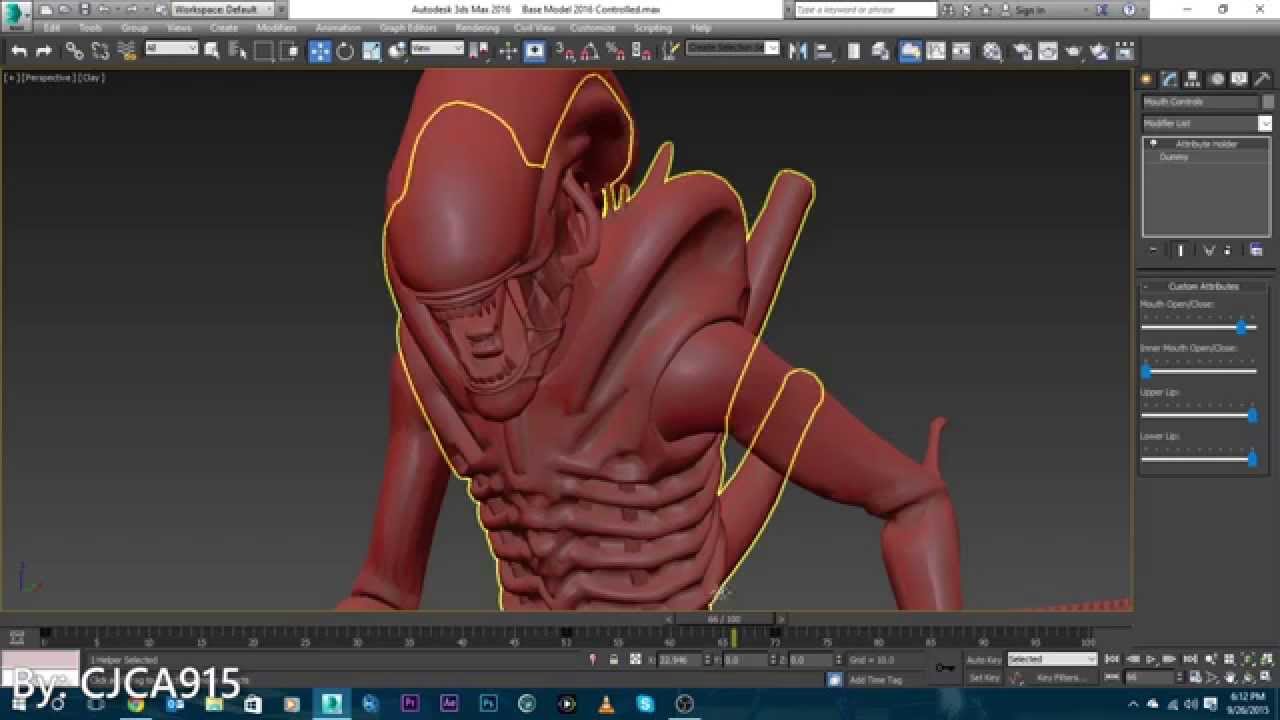Switch to the Create command panel tab
The height and width of the screenshot is (720, 1280).
[x=1147, y=79]
